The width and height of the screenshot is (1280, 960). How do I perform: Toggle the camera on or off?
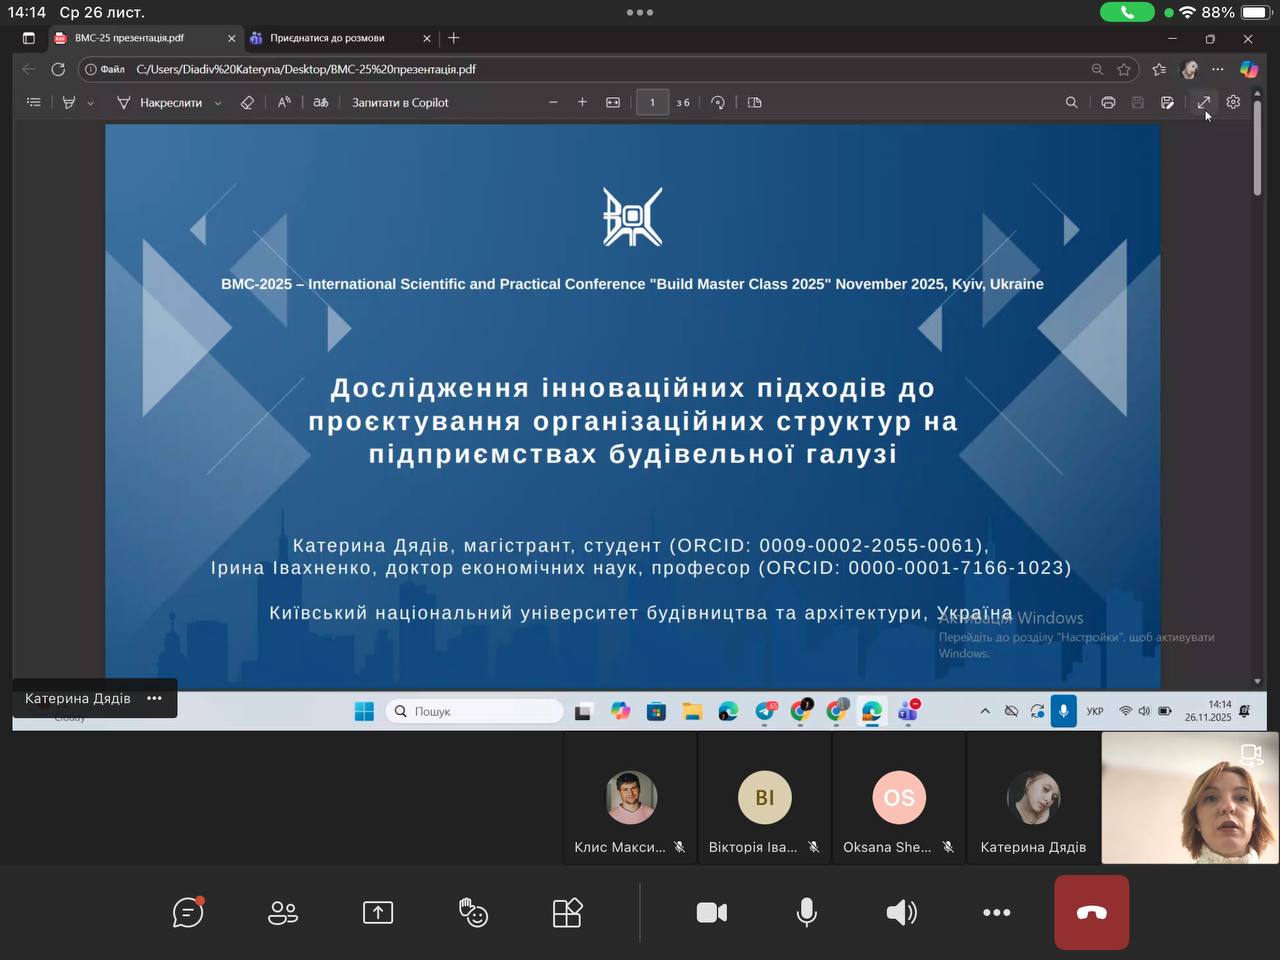pos(711,912)
